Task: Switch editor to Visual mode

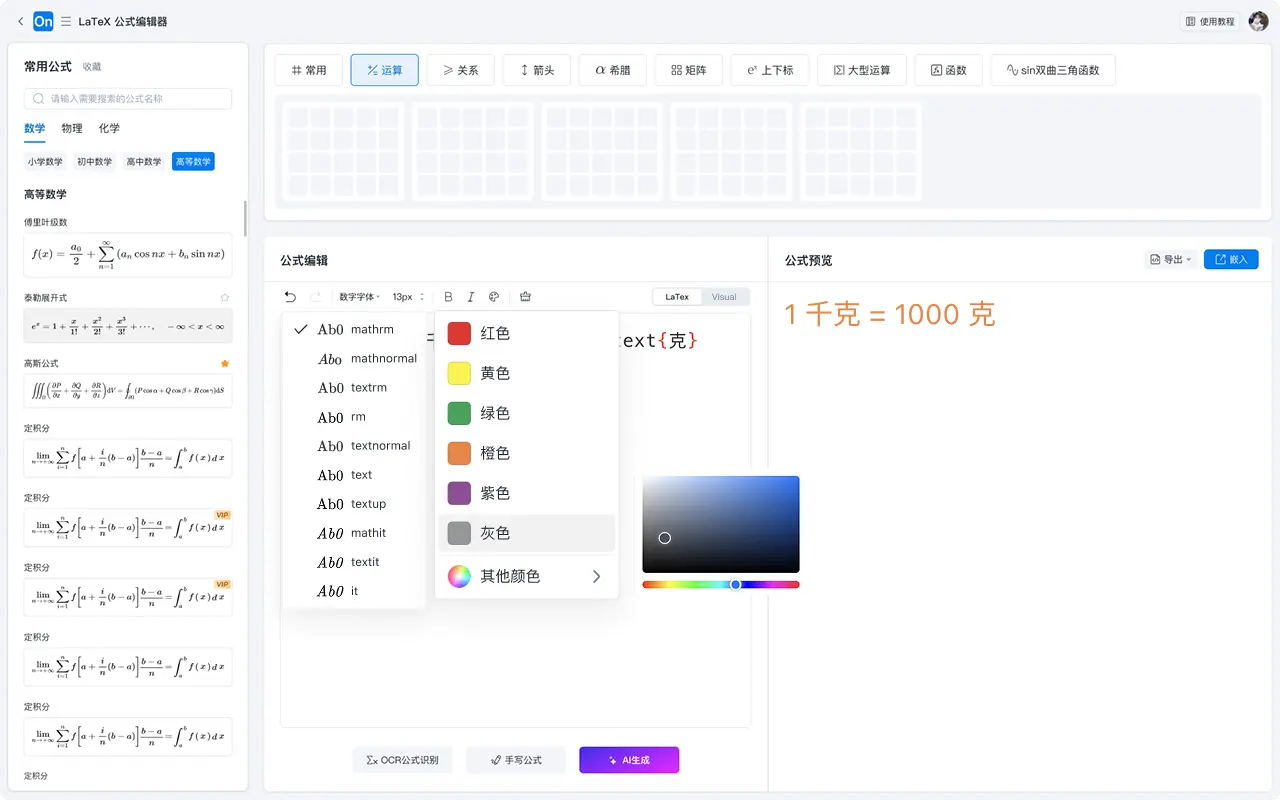Action: 724,297
